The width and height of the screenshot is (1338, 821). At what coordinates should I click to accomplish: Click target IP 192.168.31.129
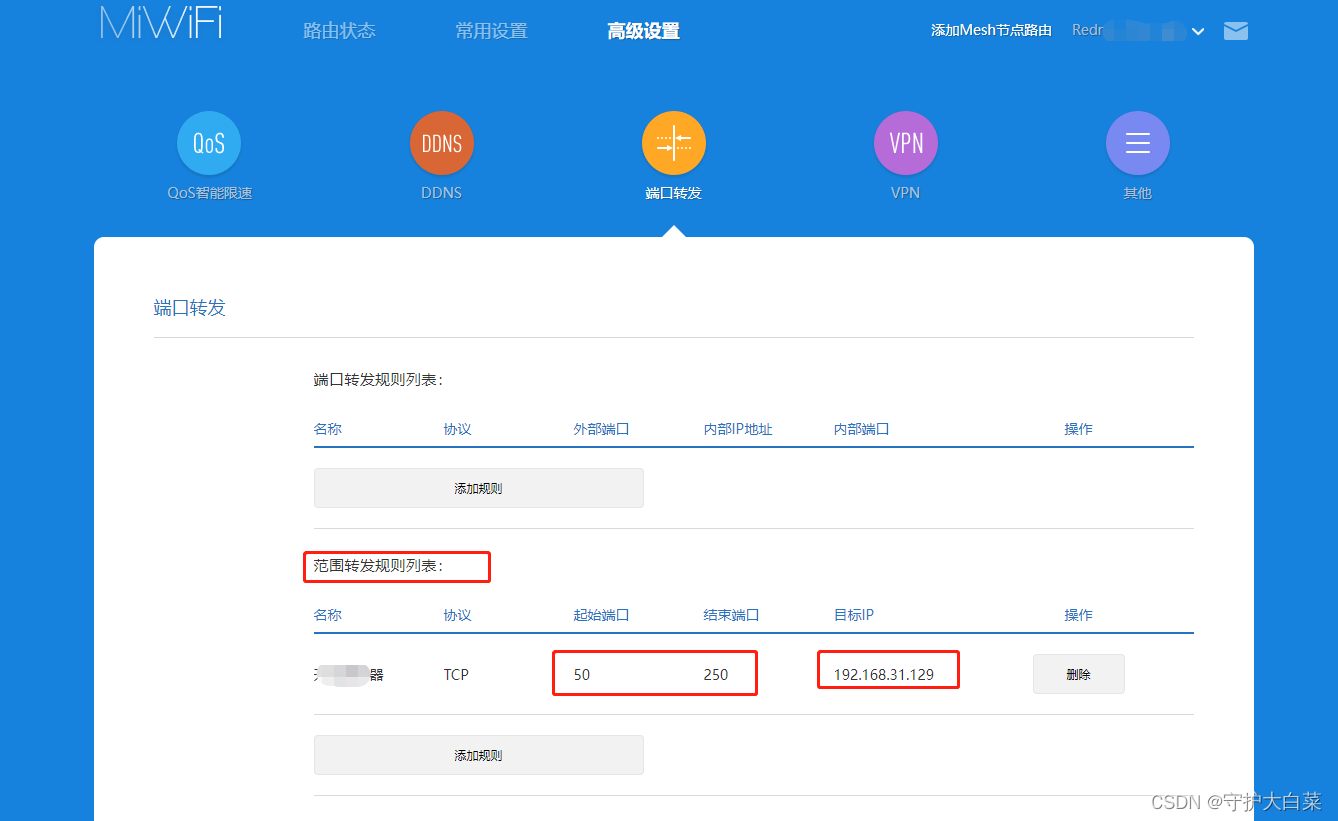pyautogui.click(x=884, y=675)
